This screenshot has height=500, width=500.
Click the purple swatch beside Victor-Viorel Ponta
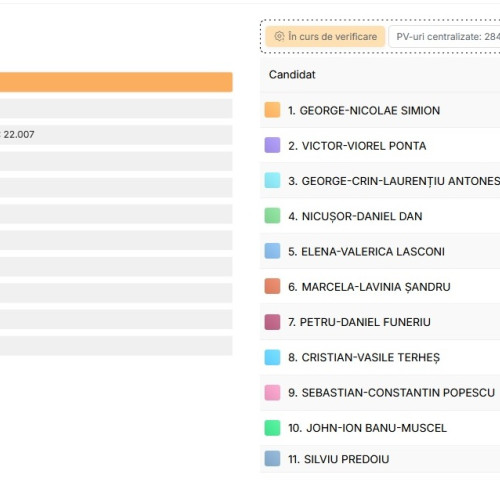(x=272, y=145)
